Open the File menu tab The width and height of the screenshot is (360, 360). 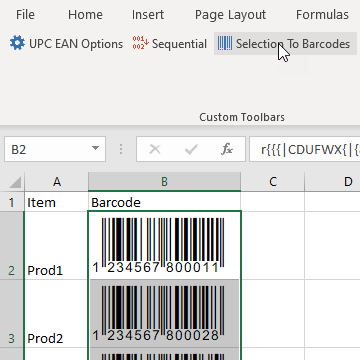pyautogui.click(x=25, y=15)
